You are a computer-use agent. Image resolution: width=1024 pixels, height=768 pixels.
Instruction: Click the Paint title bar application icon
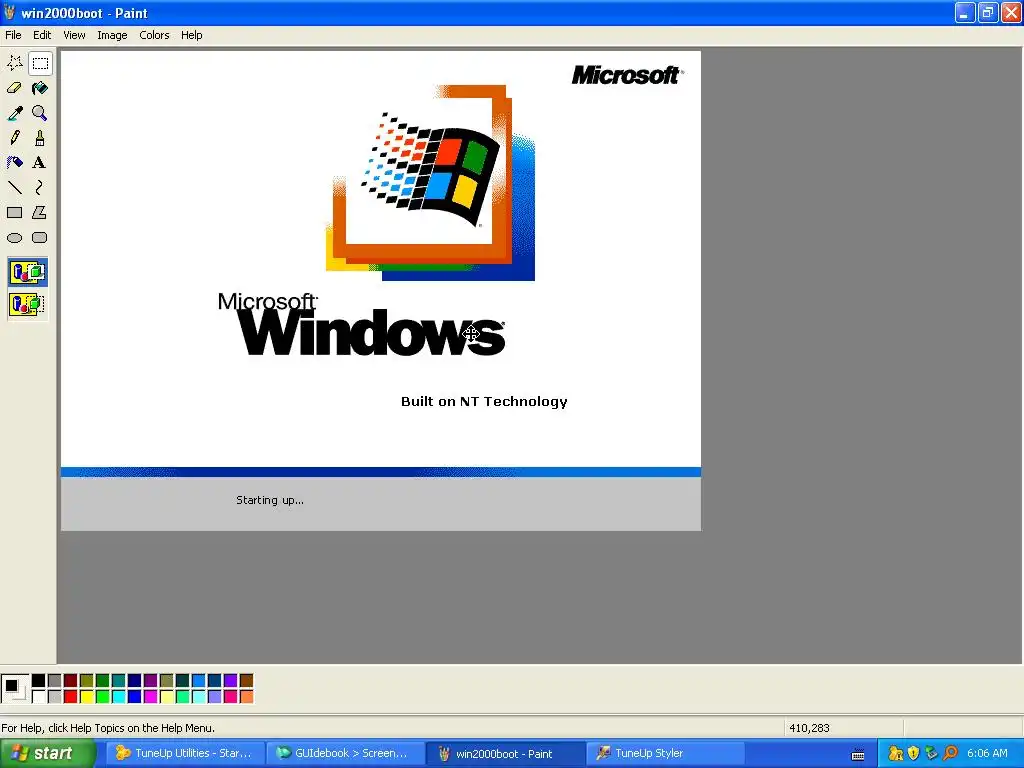click(x=9, y=12)
